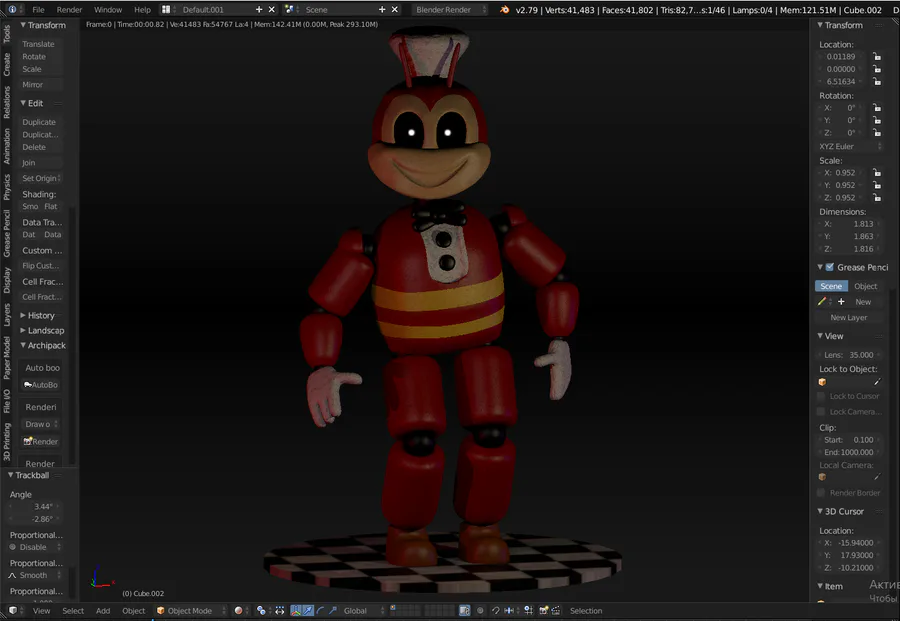
Task: Open the Set Origin dropdown
Action: (x=41, y=178)
